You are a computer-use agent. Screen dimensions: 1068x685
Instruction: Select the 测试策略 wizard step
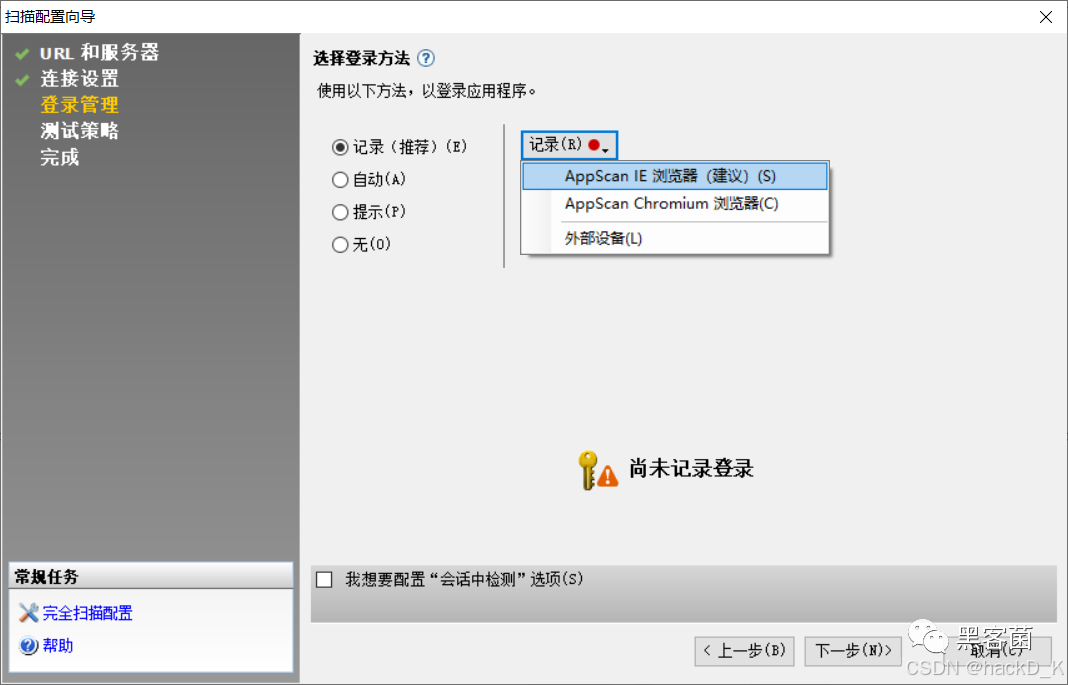tap(80, 131)
